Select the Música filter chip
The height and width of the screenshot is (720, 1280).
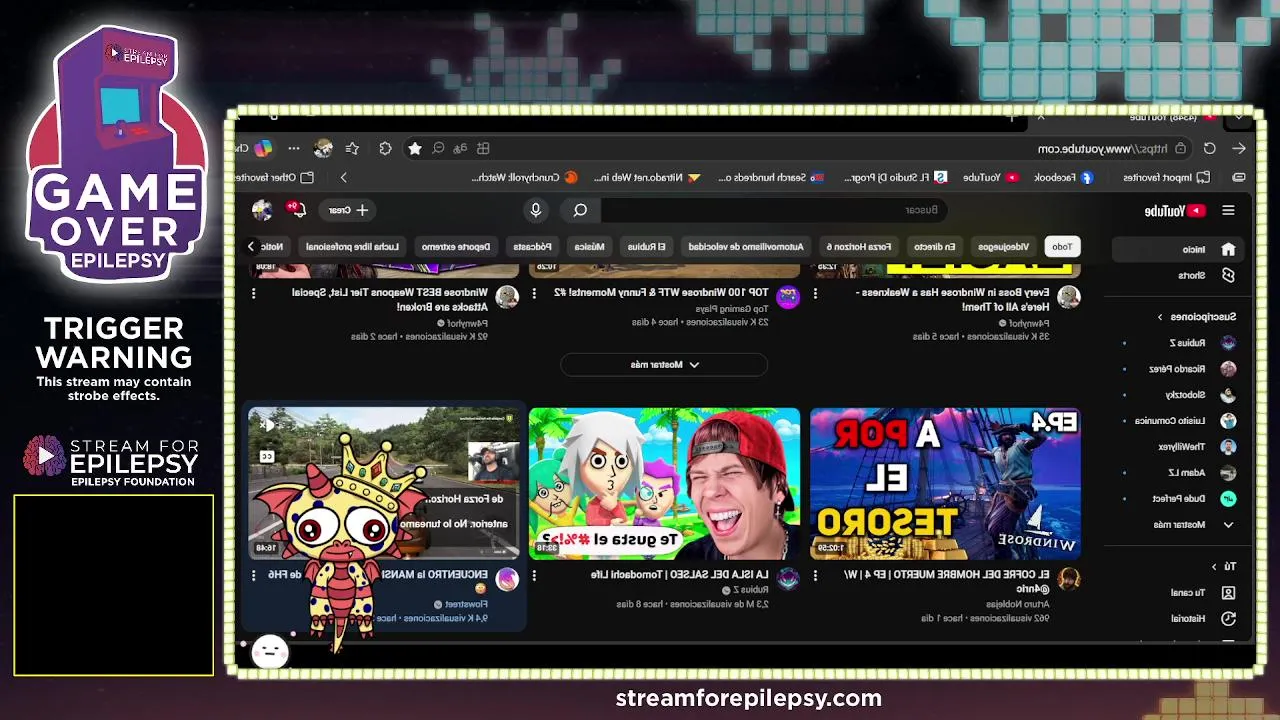(589, 246)
